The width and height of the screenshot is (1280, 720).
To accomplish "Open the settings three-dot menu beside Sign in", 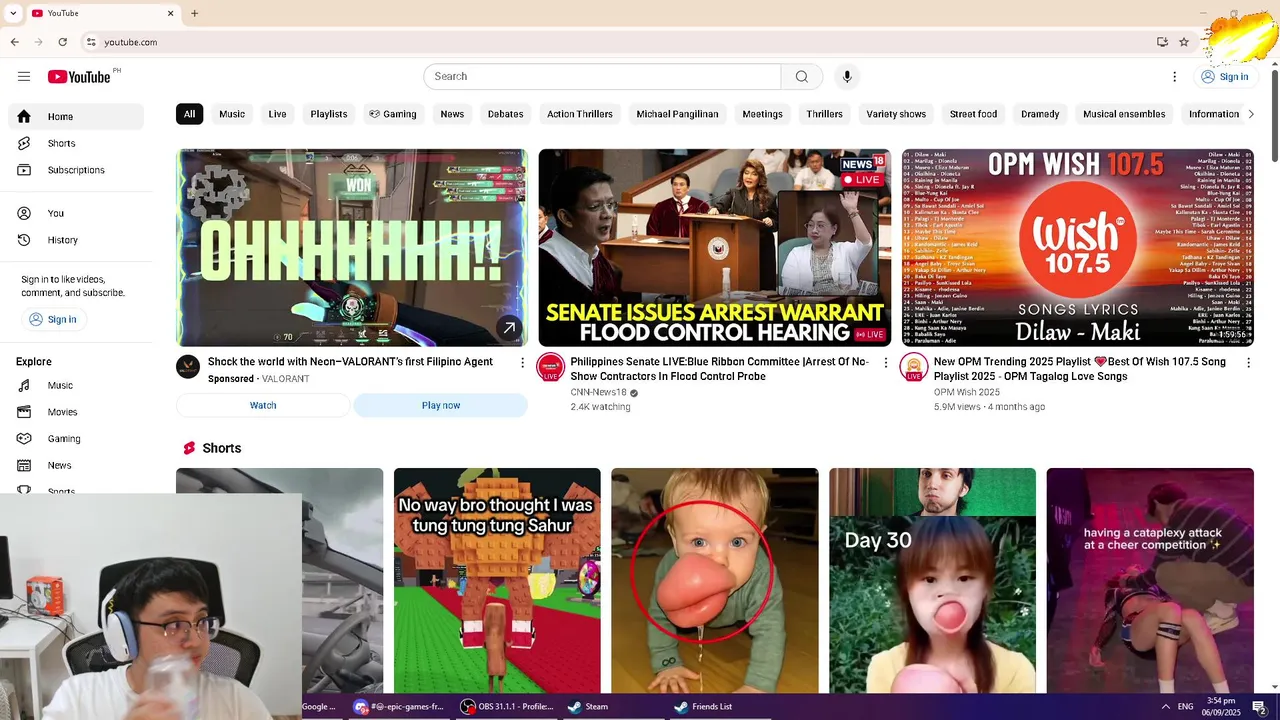I will (x=1175, y=77).
